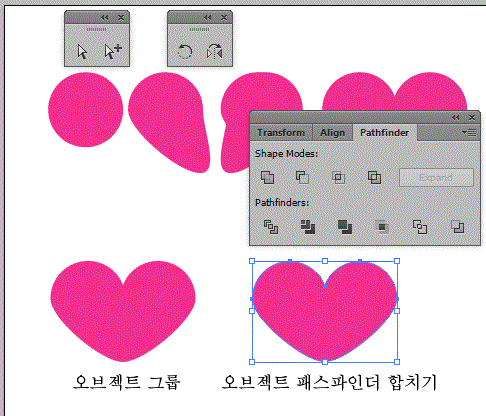Select the Reflect tool
This screenshot has height=416, width=486.
tap(214, 52)
